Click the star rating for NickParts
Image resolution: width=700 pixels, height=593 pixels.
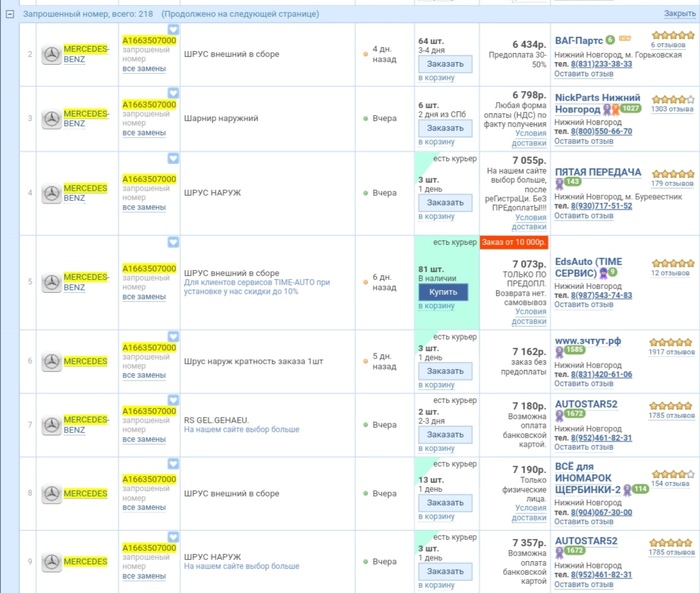pyautogui.click(x=673, y=99)
